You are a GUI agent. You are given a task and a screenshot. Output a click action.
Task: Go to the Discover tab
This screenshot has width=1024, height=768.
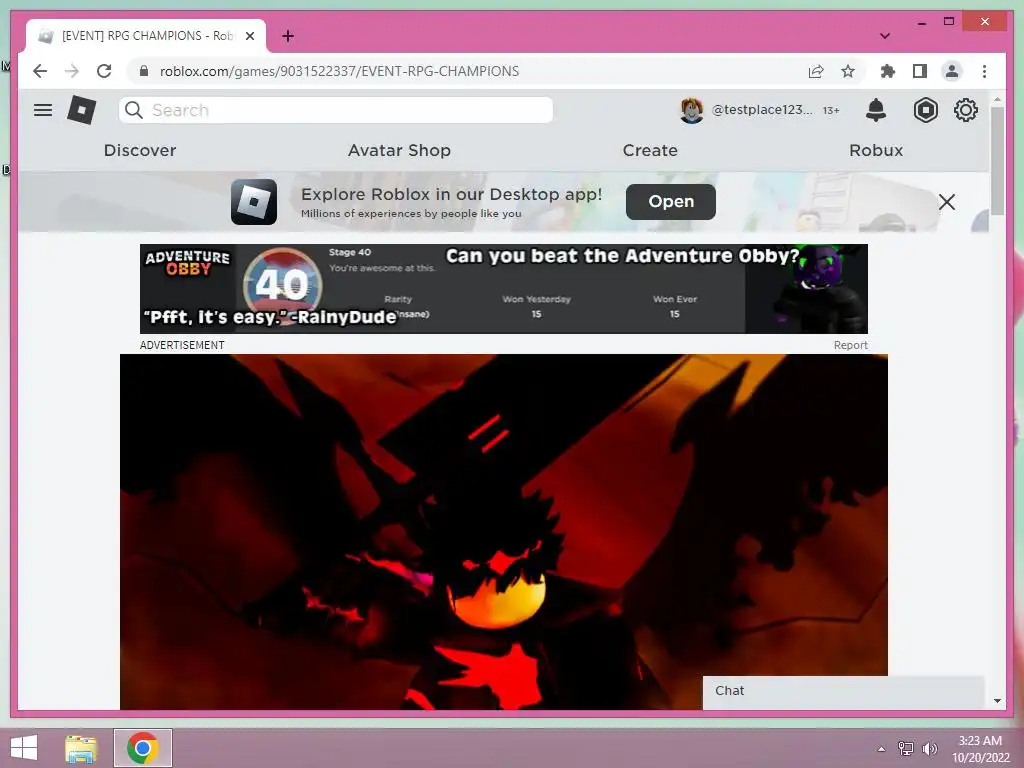140,150
